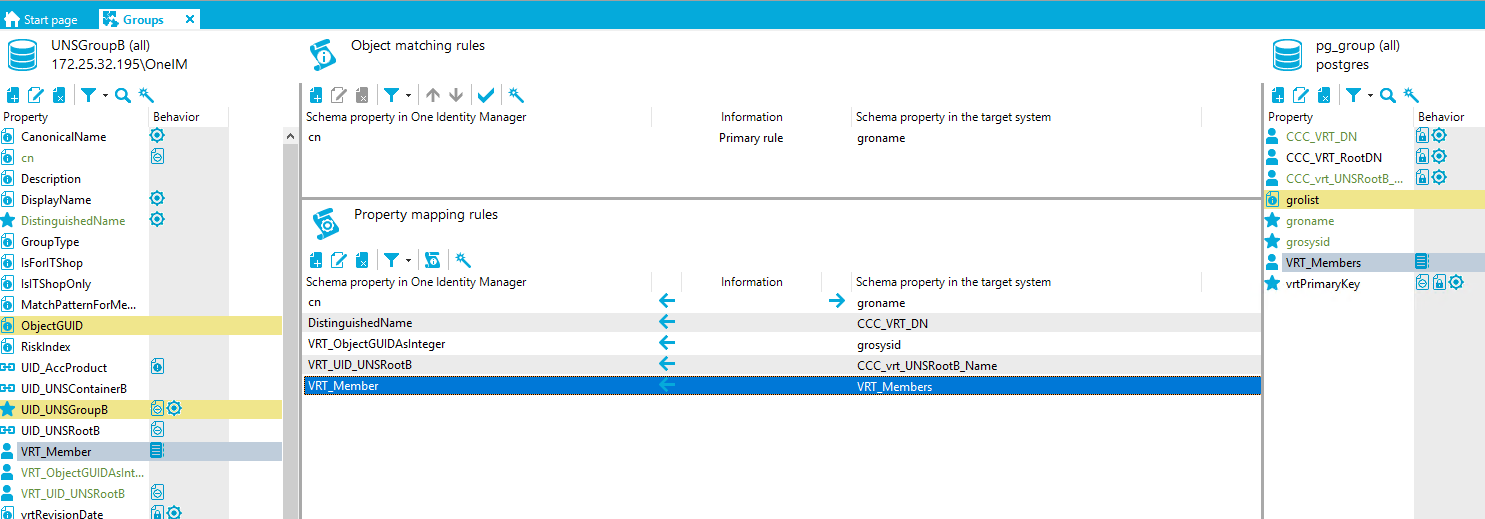
Task: Open mapping wizard wand in pg_group toolbar
Action: 1411,95
